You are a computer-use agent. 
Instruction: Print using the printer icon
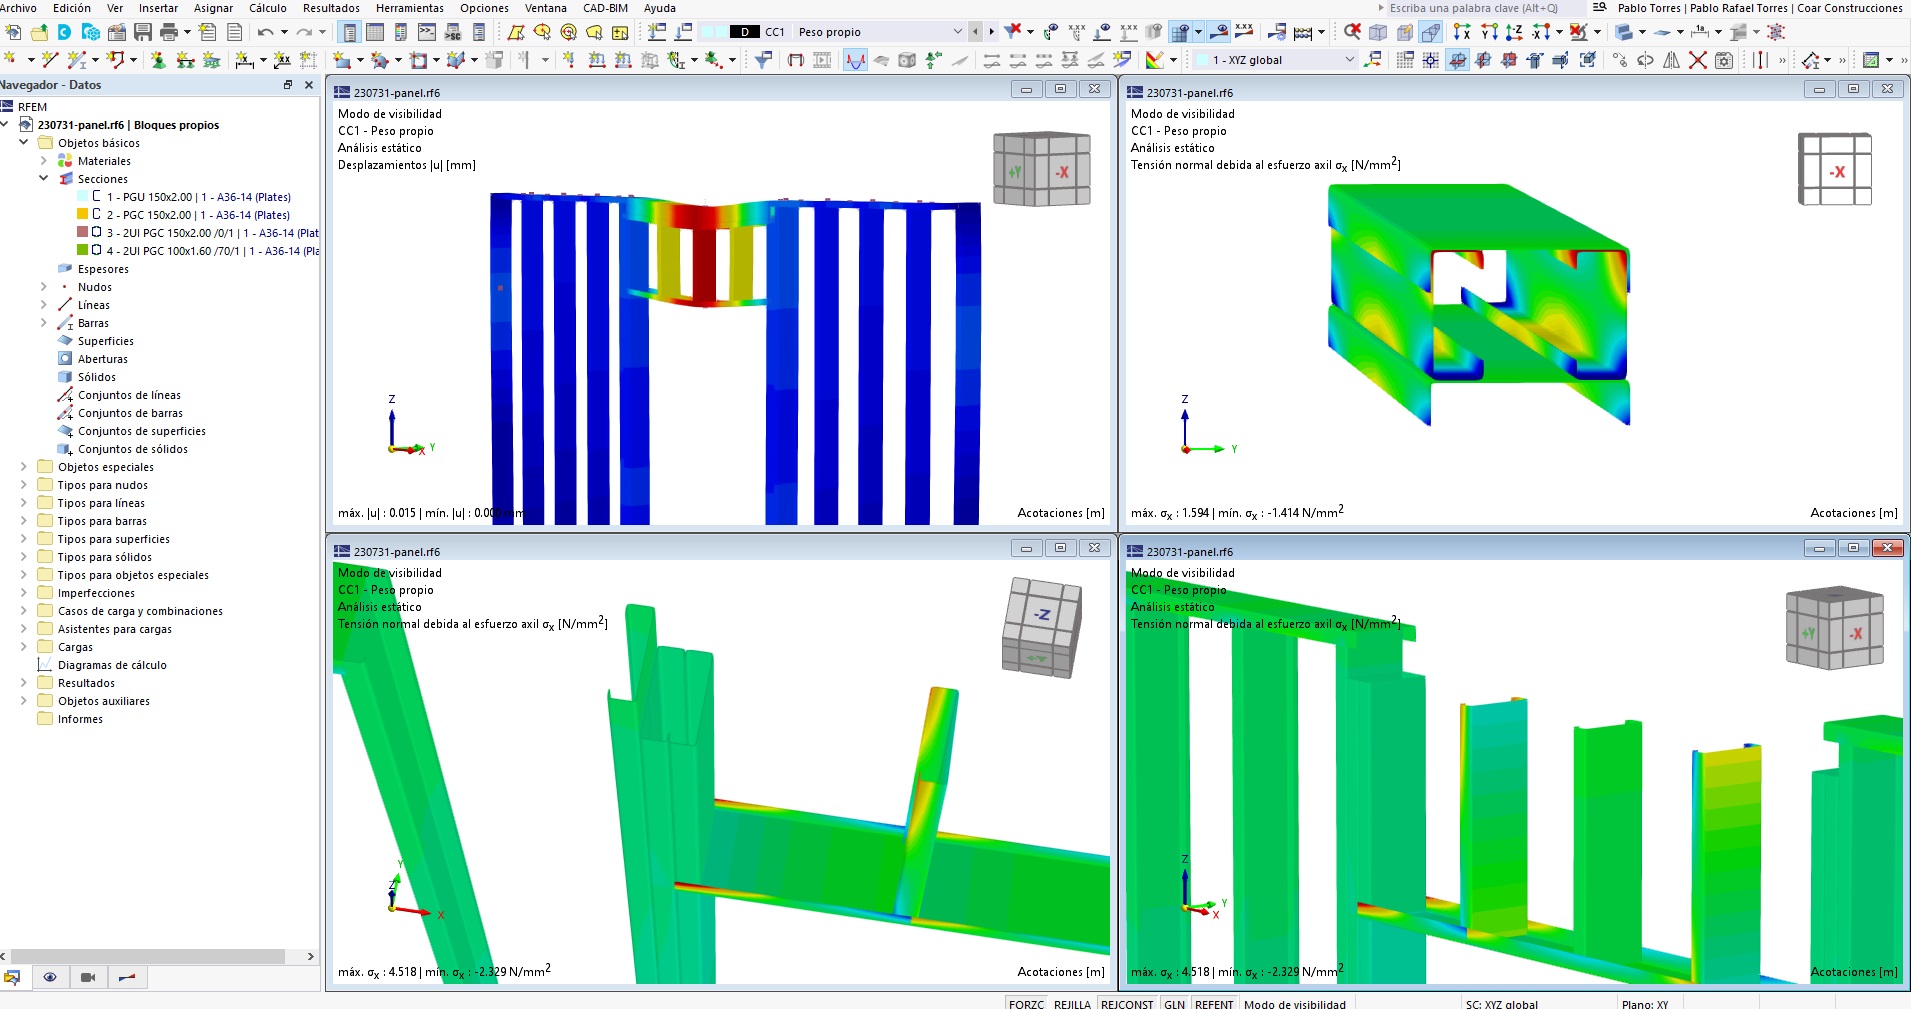click(x=169, y=32)
